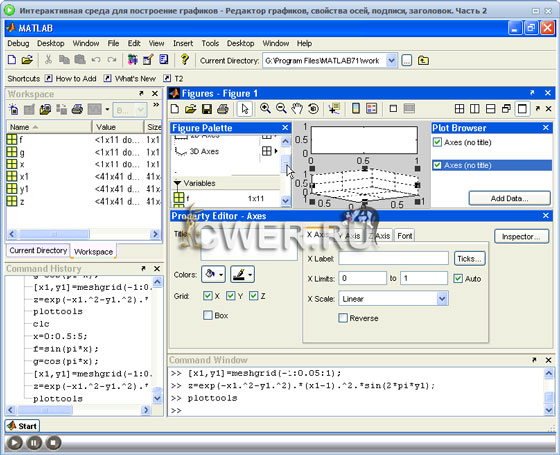Click in X Label input field
The height and width of the screenshot is (455, 560).
point(393,258)
